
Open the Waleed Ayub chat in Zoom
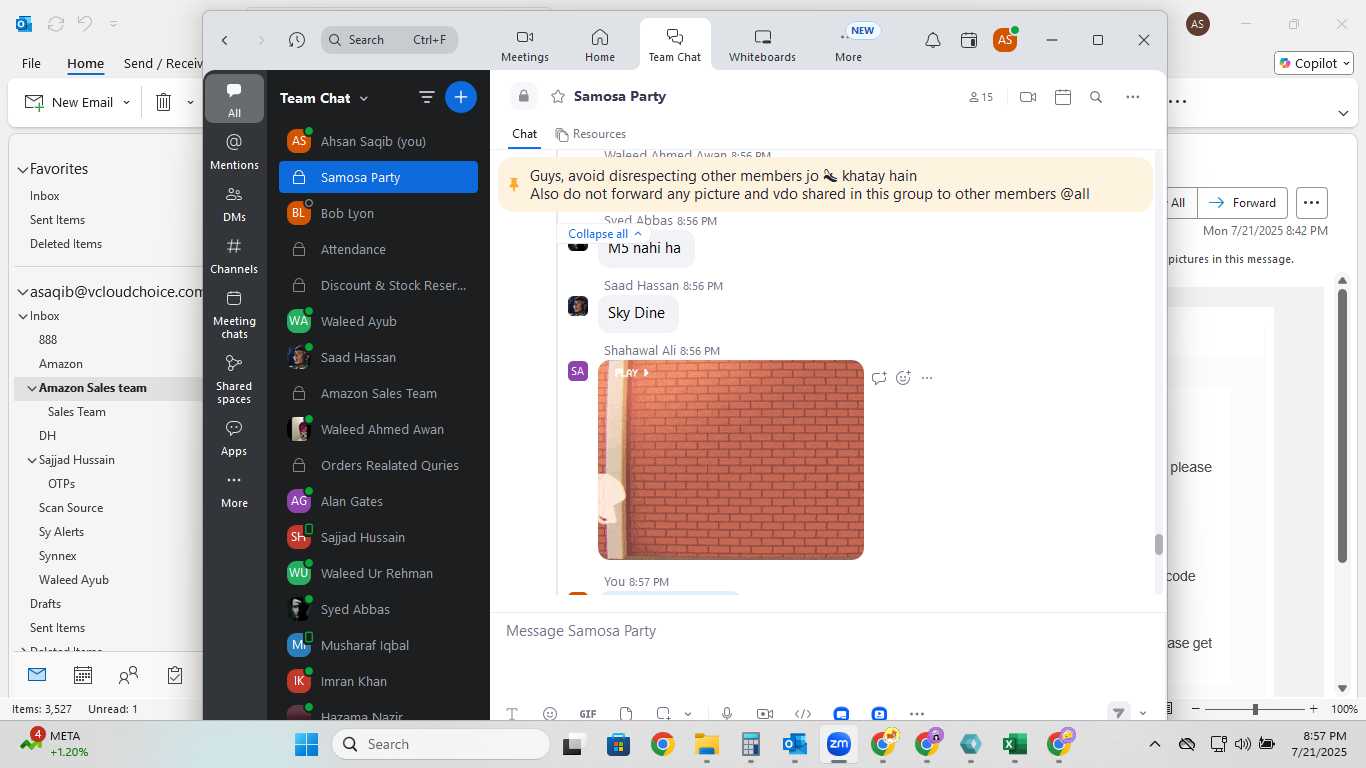378,321
